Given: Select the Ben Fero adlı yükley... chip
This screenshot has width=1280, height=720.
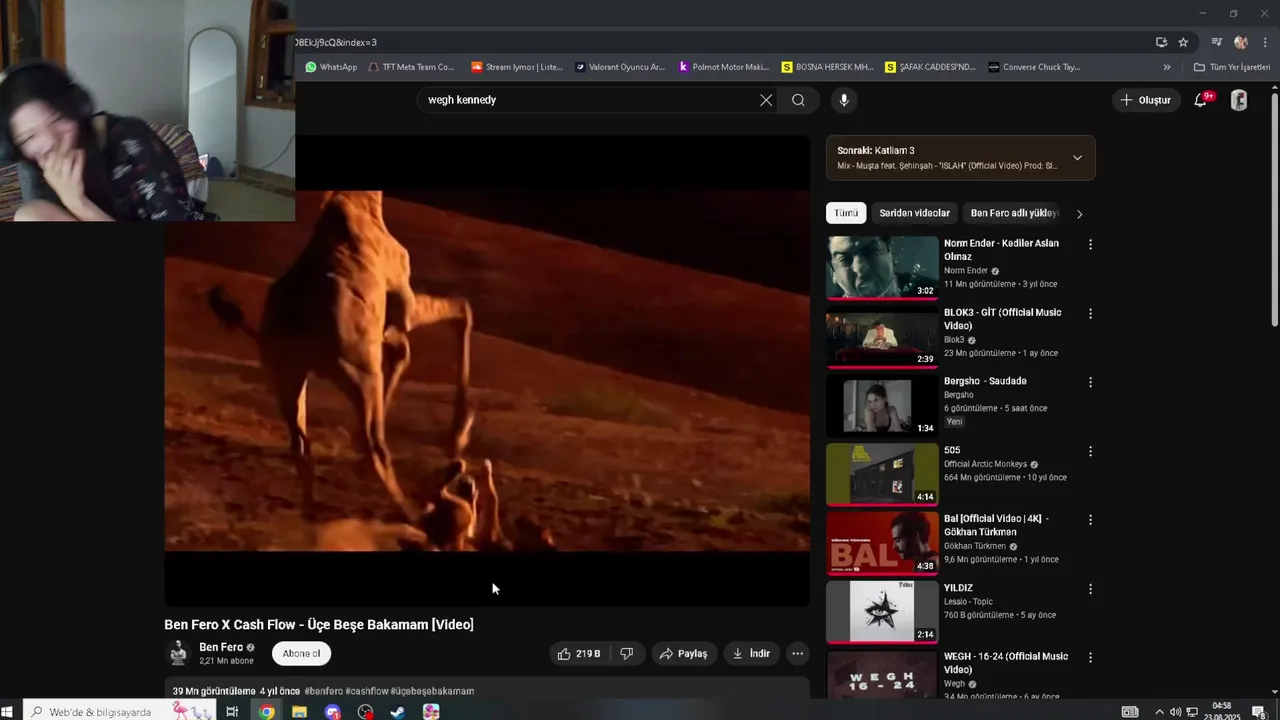Looking at the screenshot, I should [x=1012, y=213].
